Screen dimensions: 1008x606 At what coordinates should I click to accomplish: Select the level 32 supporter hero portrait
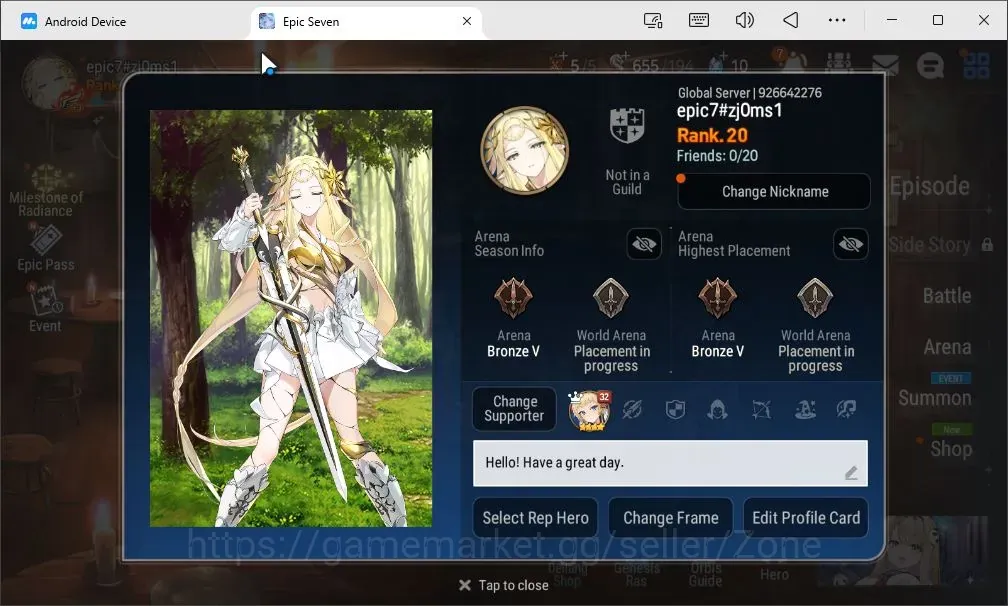(589, 409)
